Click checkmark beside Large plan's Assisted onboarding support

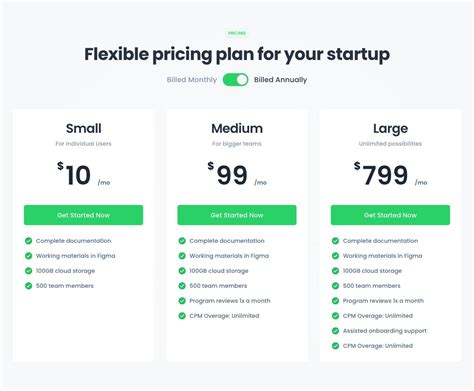coord(335,331)
